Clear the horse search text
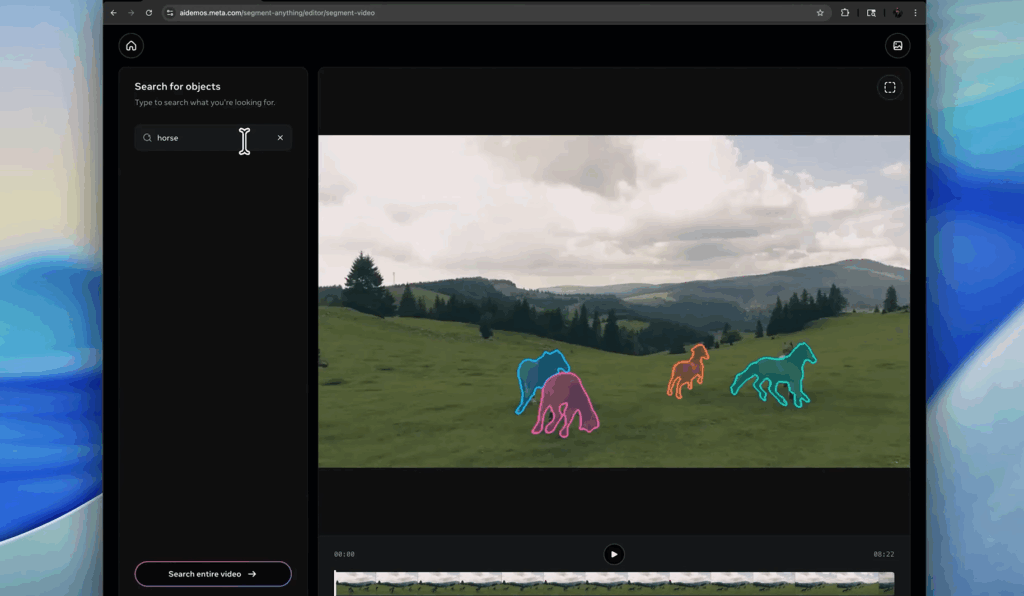1024x596 pixels. click(280, 138)
